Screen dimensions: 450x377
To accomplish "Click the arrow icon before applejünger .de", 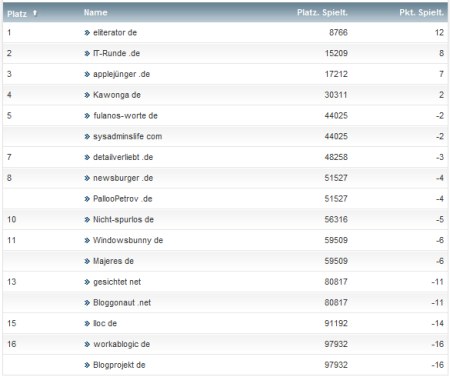I will pyautogui.click(x=87, y=74).
